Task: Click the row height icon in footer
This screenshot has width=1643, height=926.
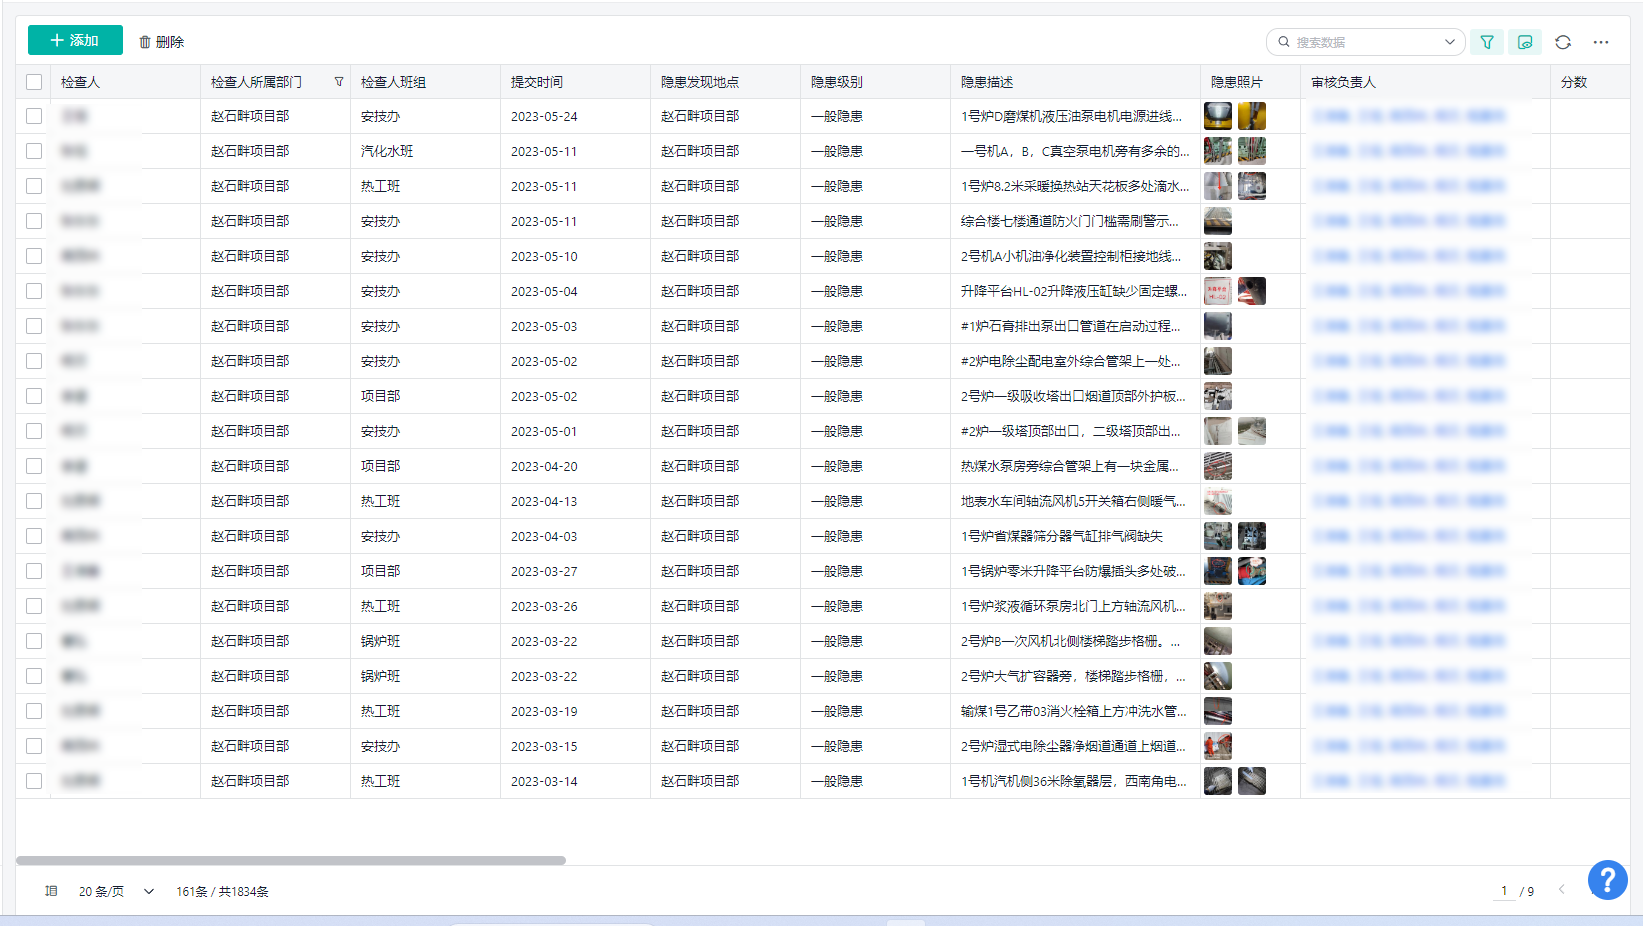Action: (x=51, y=891)
